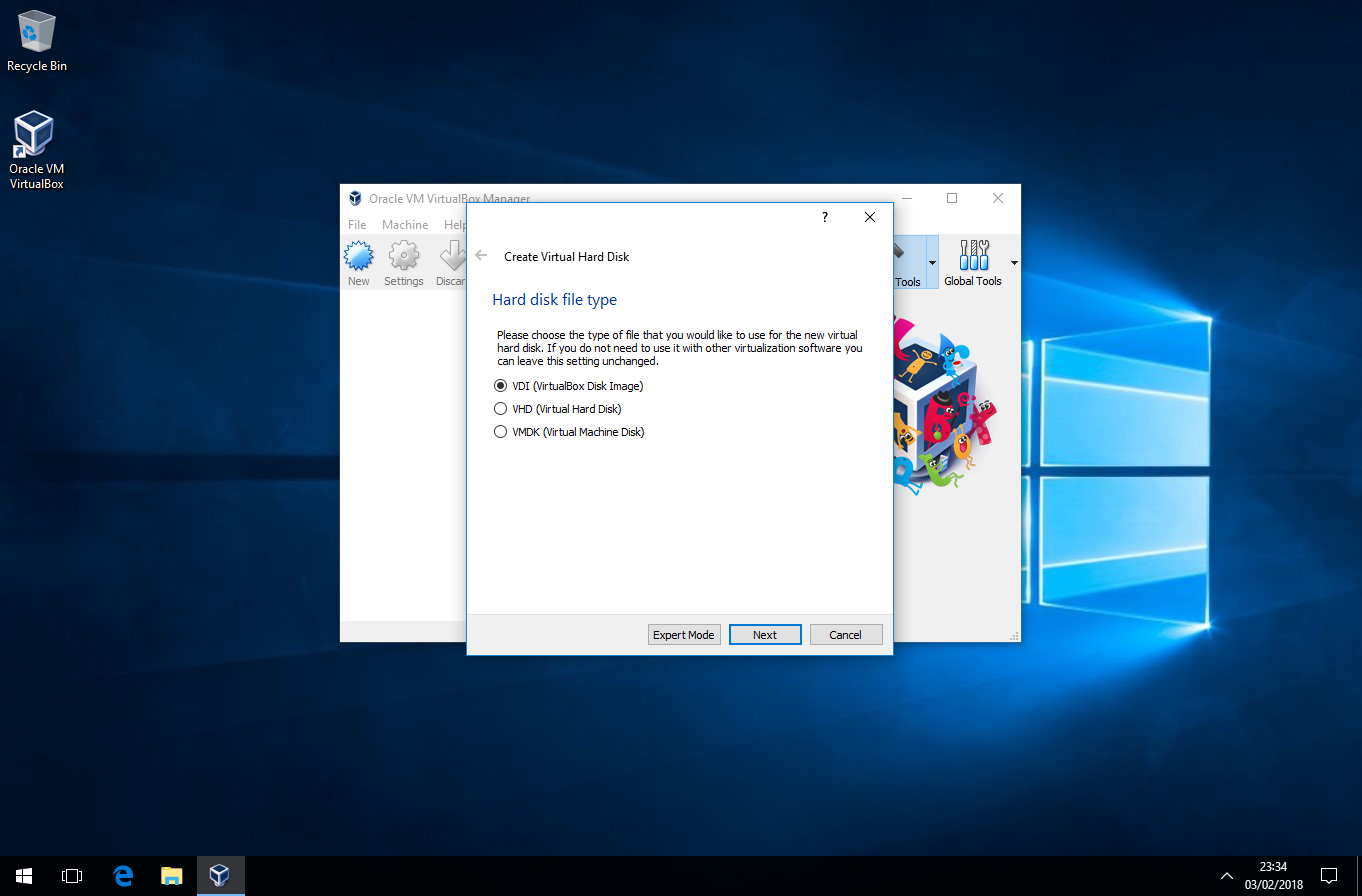Open the Machine menu
Image resolution: width=1362 pixels, height=896 pixels.
click(405, 225)
